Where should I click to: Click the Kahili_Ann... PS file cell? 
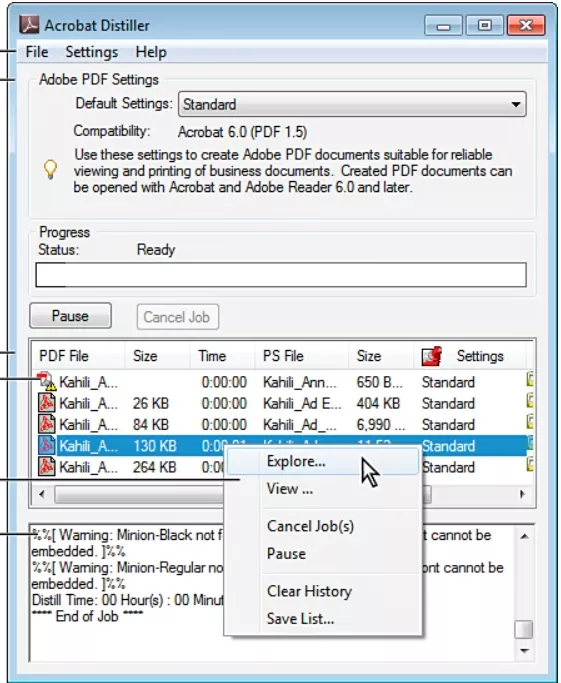[300, 382]
